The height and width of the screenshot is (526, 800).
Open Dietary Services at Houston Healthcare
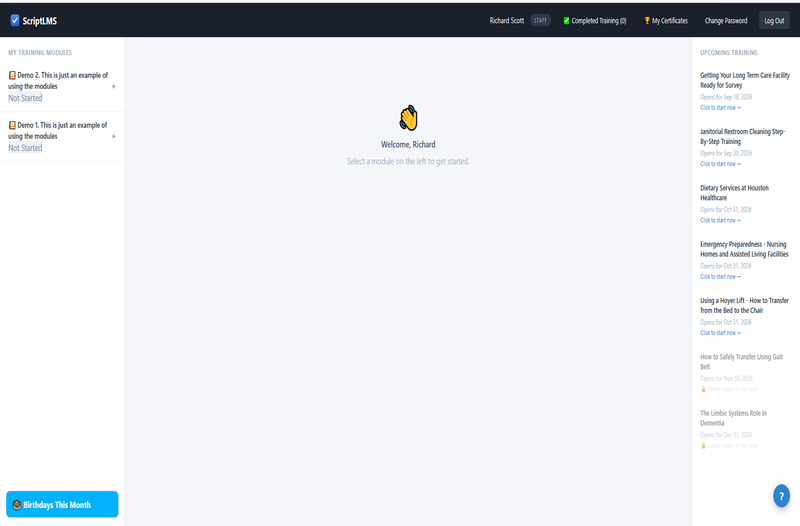pyautogui.click(x=734, y=193)
